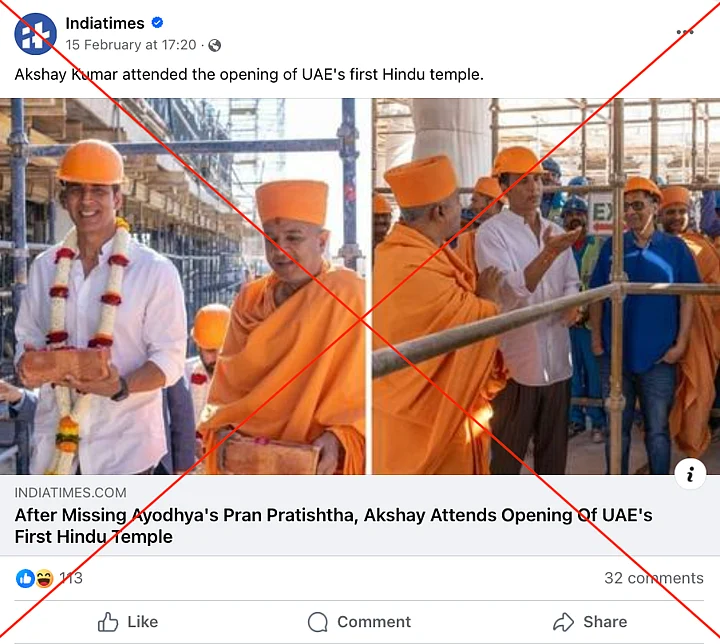This screenshot has width=720, height=644.
Task: Click the INDIATIMES.COM source domain
Action: (x=70, y=492)
